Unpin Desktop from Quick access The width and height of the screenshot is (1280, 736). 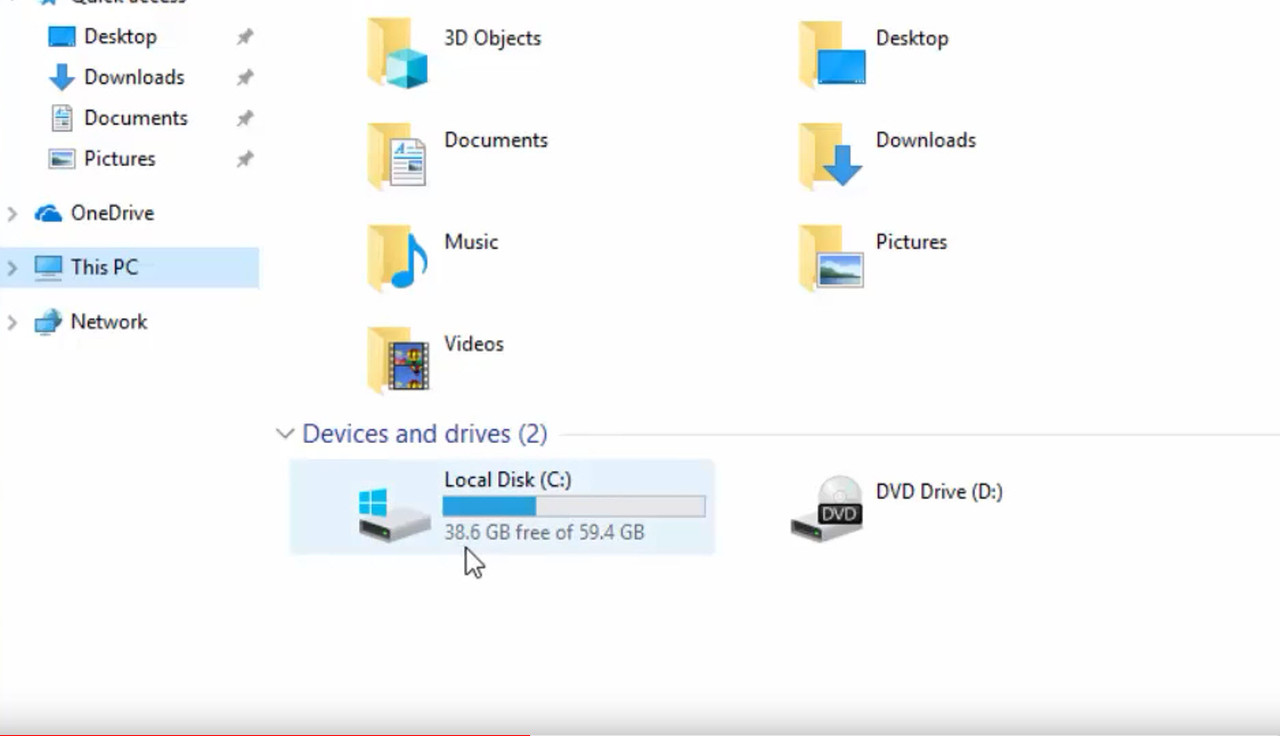pos(244,36)
